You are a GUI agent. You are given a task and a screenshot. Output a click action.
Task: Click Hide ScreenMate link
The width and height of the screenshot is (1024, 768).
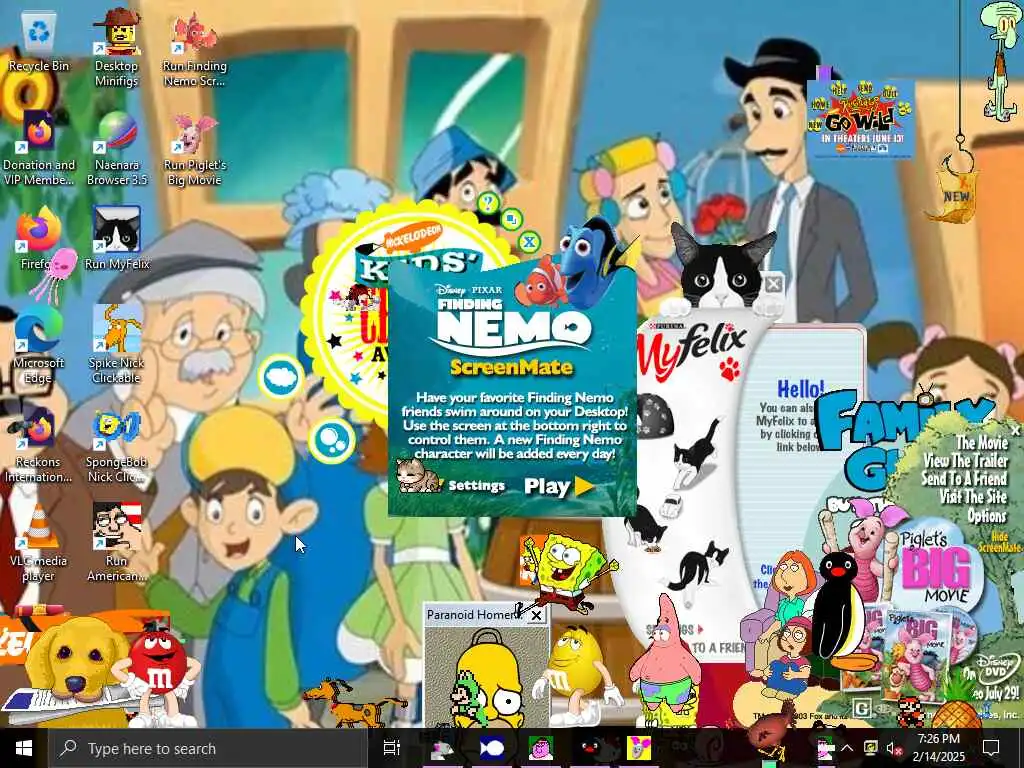pos(999,542)
